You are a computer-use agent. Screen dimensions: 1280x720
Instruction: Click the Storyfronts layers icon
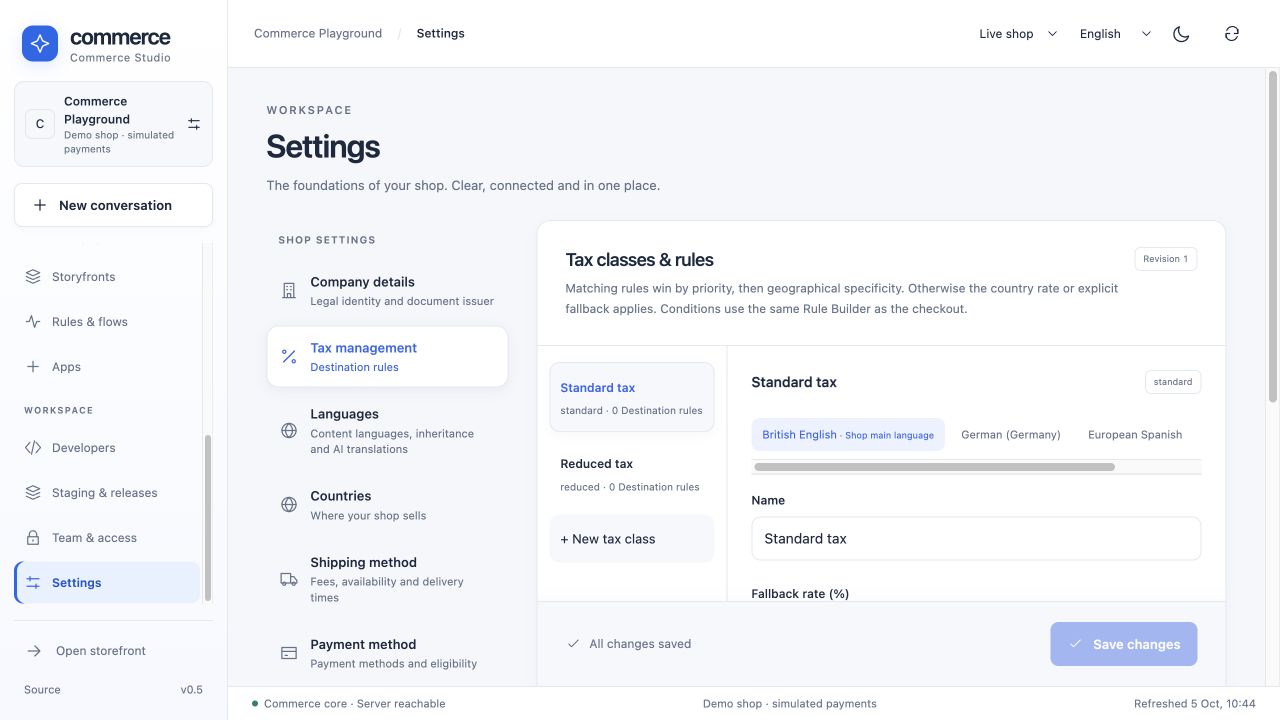pos(33,277)
